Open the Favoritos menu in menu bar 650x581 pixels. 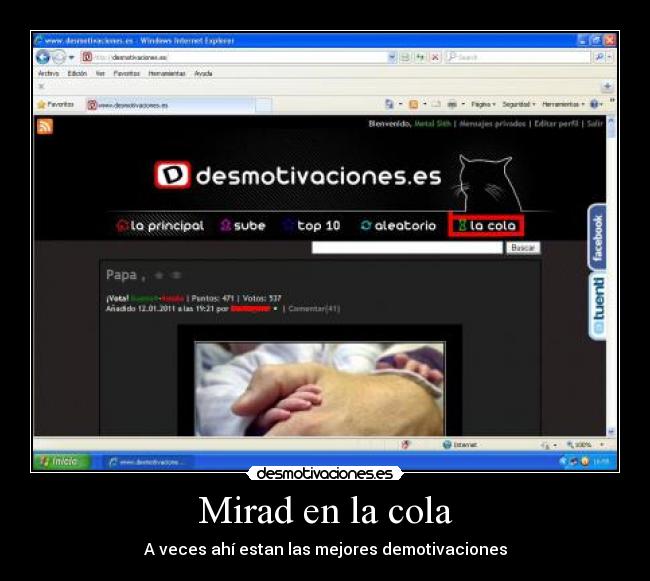pos(126,73)
